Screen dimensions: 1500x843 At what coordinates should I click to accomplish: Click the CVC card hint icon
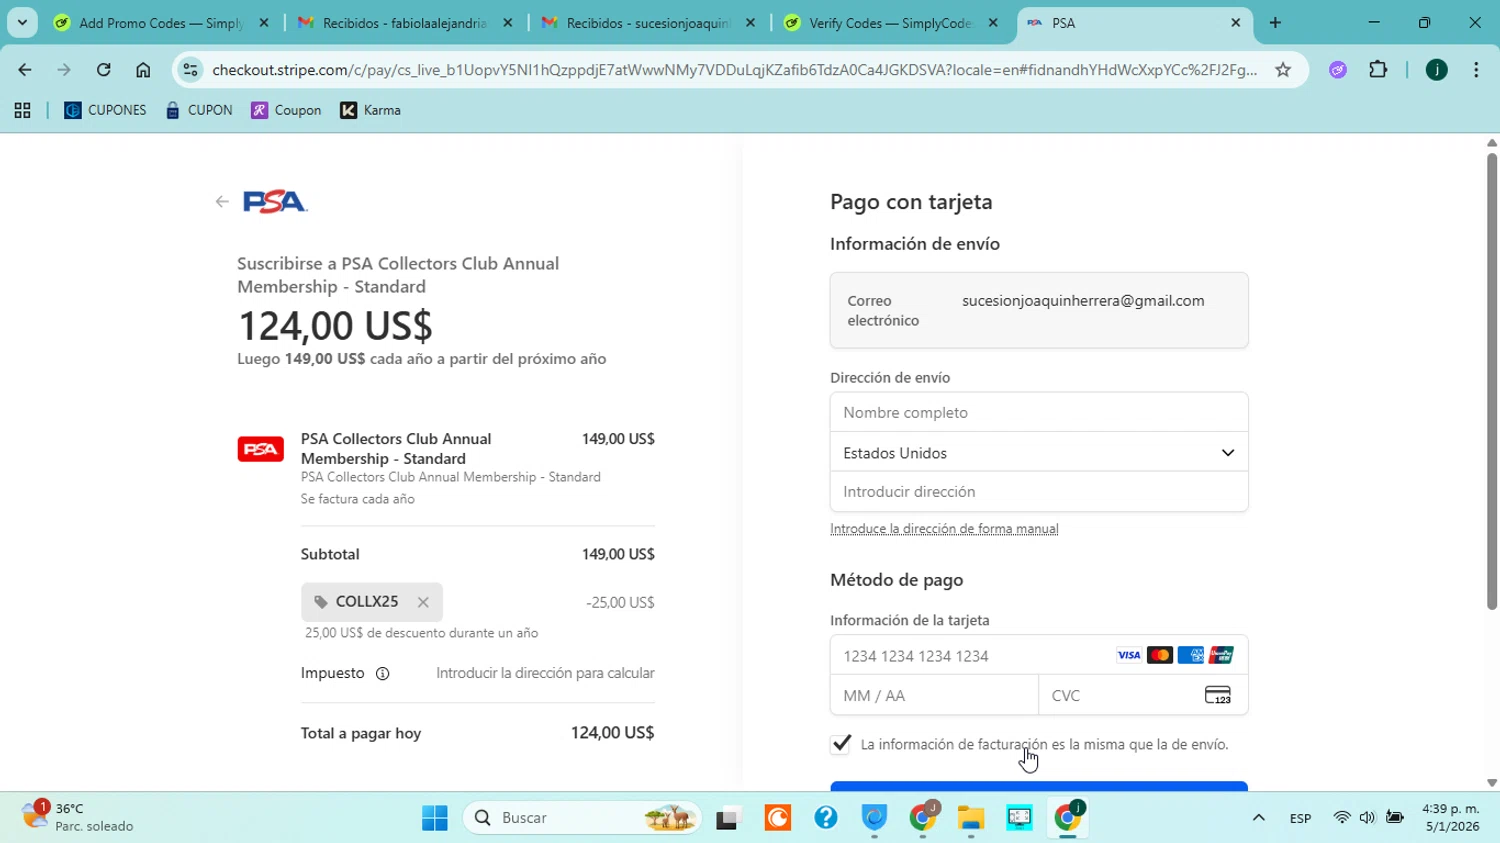click(1217, 695)
